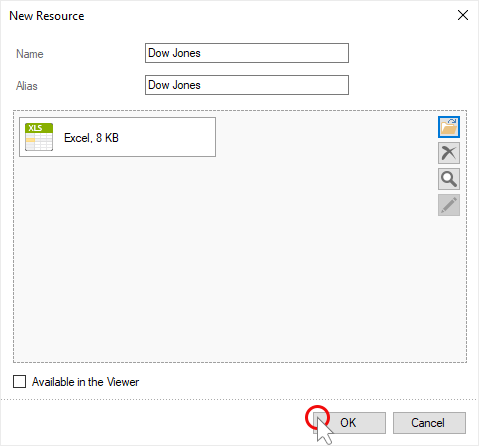Image resolution: width=479 pixels, height=446 pixels.
Task: Open the browse file folder icon
Action: pos(449,127)
